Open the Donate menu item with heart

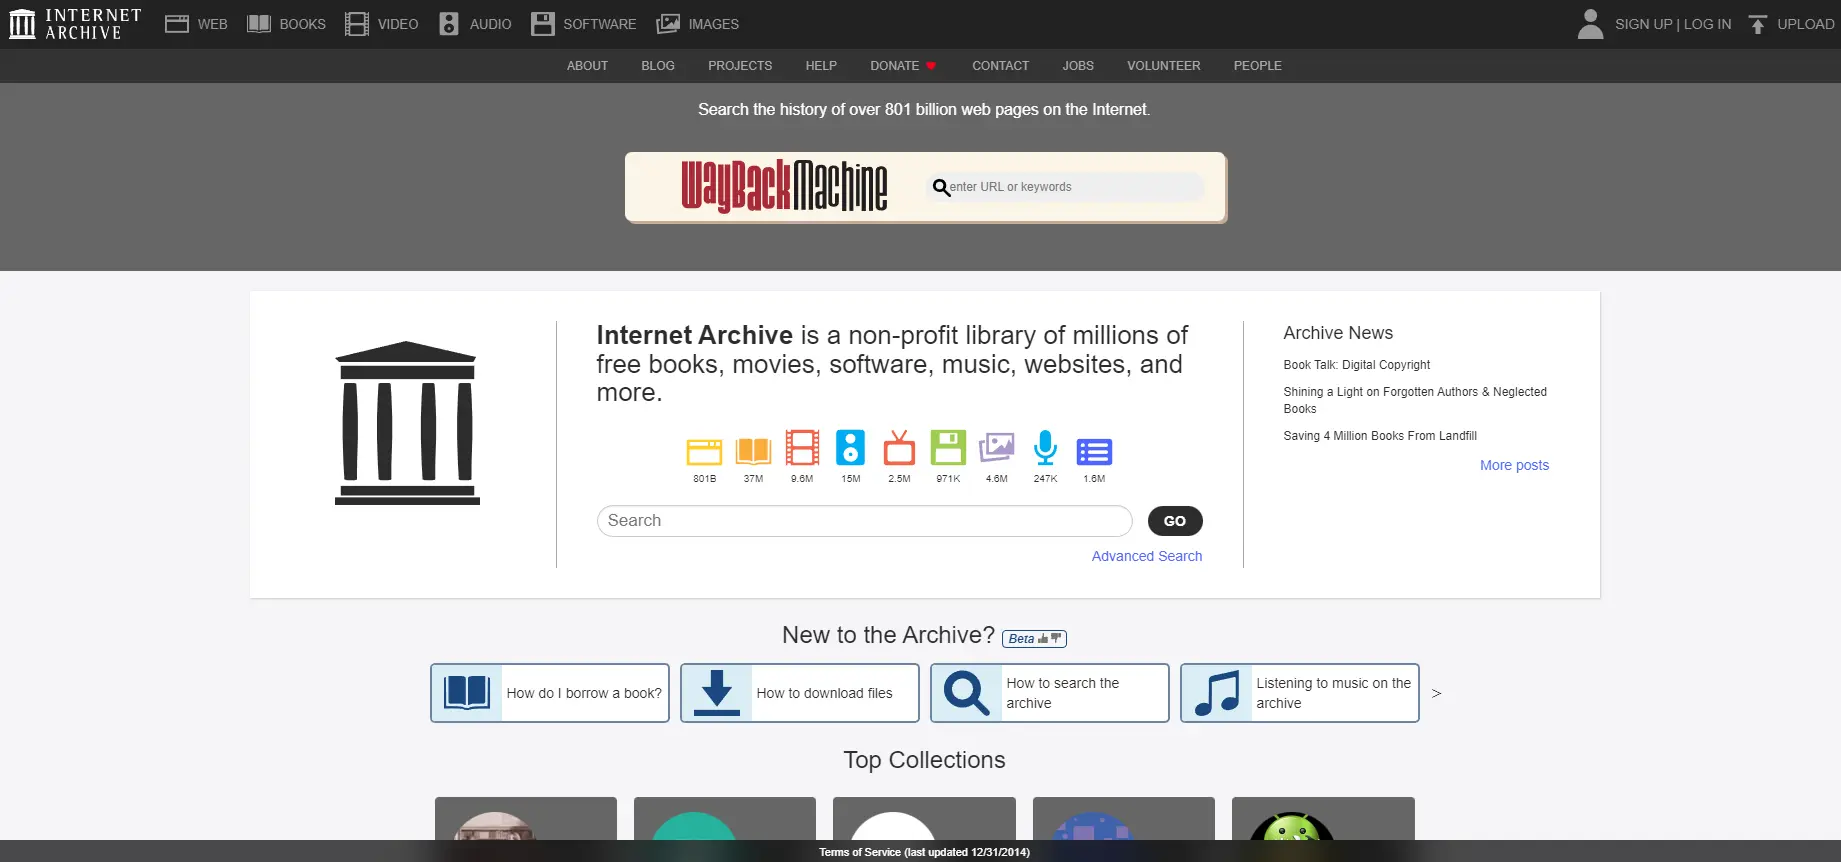[x=902, y=66]
